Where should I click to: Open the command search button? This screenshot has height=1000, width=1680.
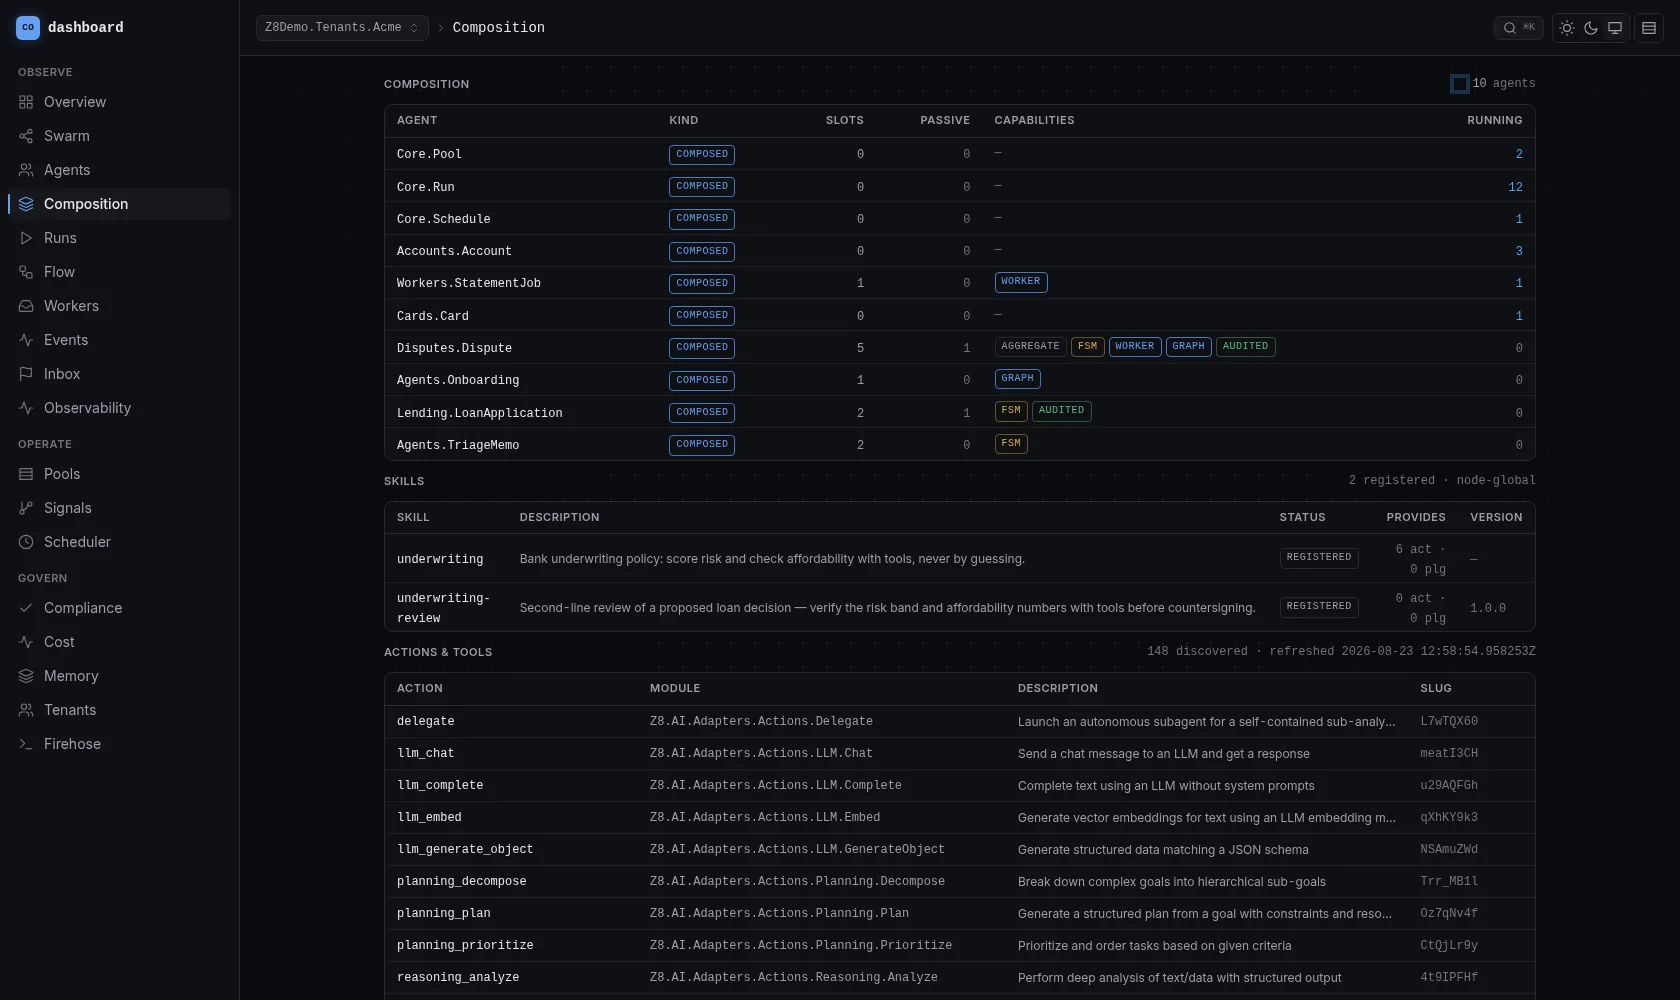[x=1519, y=28]
